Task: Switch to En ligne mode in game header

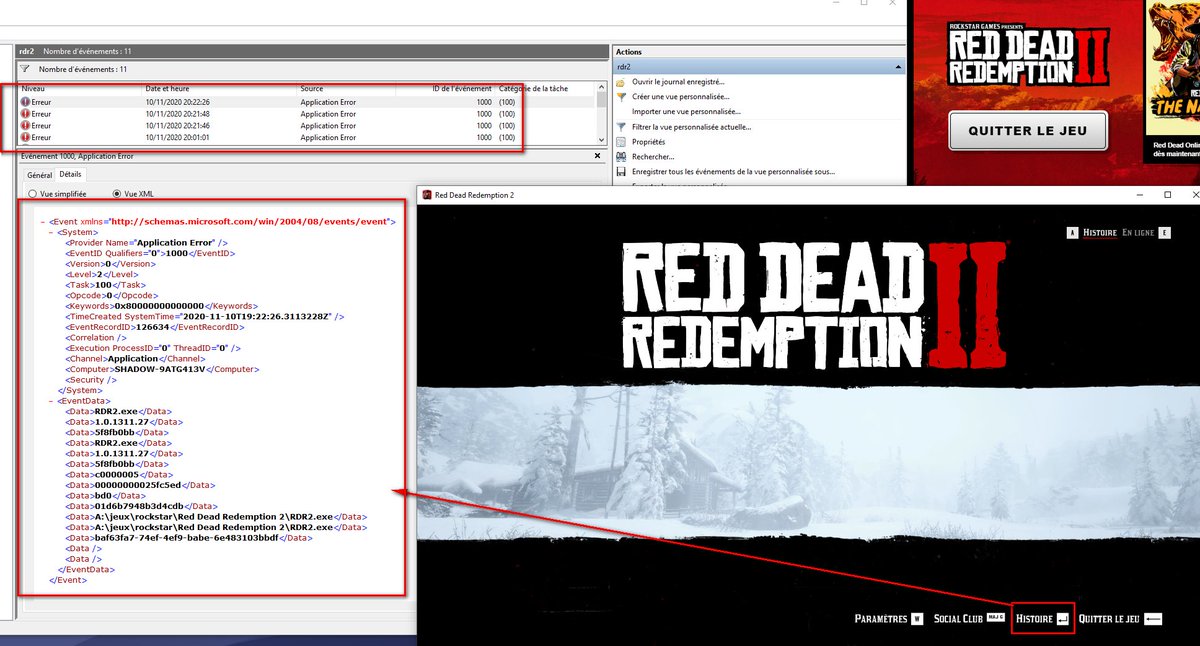Action: (1138, 233)
